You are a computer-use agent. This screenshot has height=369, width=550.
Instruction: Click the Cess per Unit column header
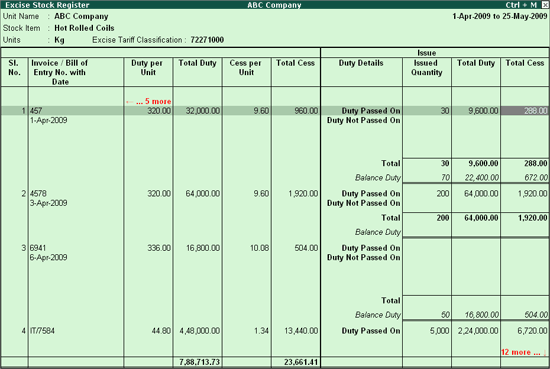[x=246, y=68]
